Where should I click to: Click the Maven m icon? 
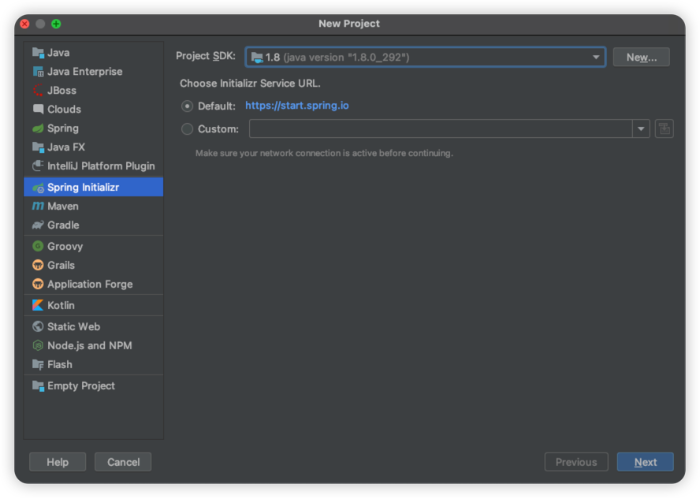click(38, 206)
